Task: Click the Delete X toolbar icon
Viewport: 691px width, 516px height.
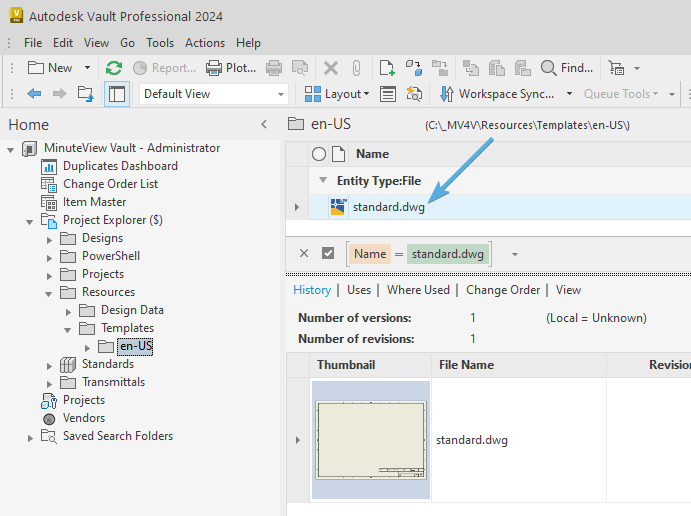Action: (x=331, y=68)
